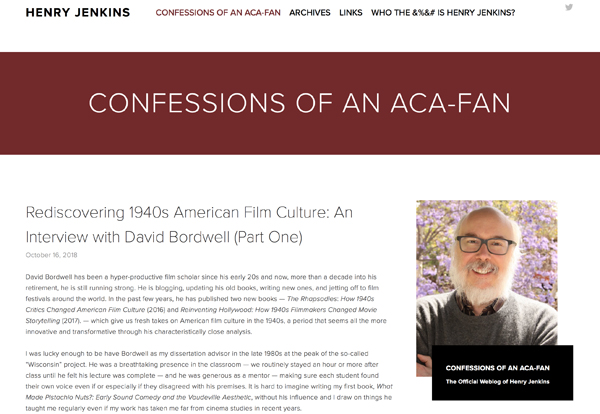The image size is (600, 414).
Task: Select Confessions of an Aca-Fan menu item
Action: pyautogui.click(x=218, y=13)
